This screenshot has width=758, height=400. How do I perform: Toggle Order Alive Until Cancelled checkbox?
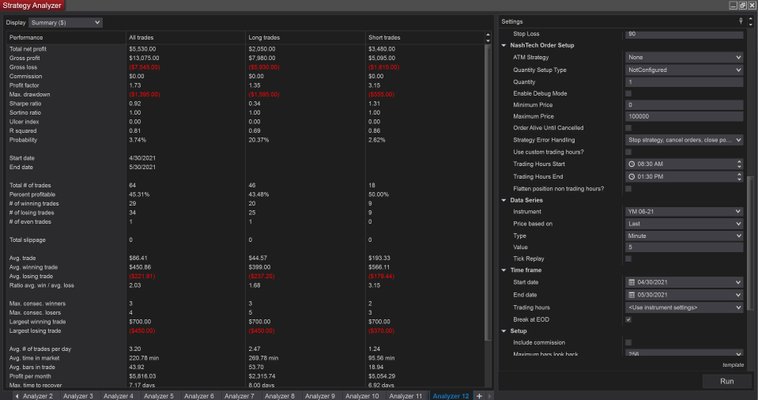pyautogui.click(x=628, y=128)
